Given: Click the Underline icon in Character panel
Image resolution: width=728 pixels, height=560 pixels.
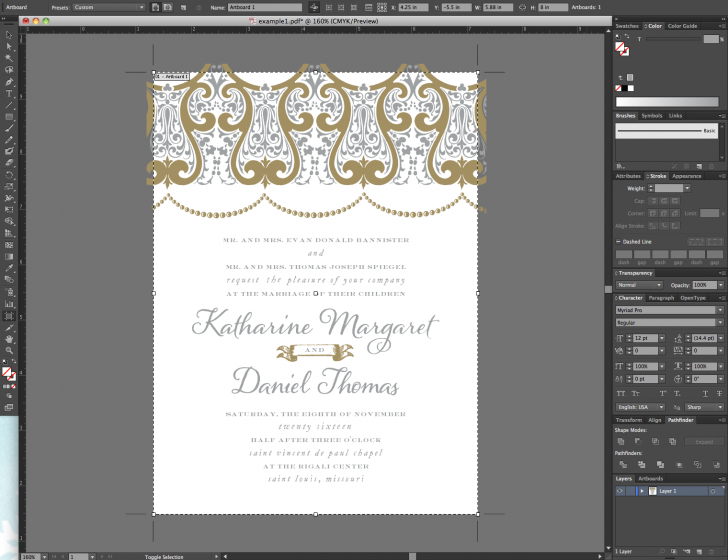Looking at the screenshot, I should coord(705,394).
